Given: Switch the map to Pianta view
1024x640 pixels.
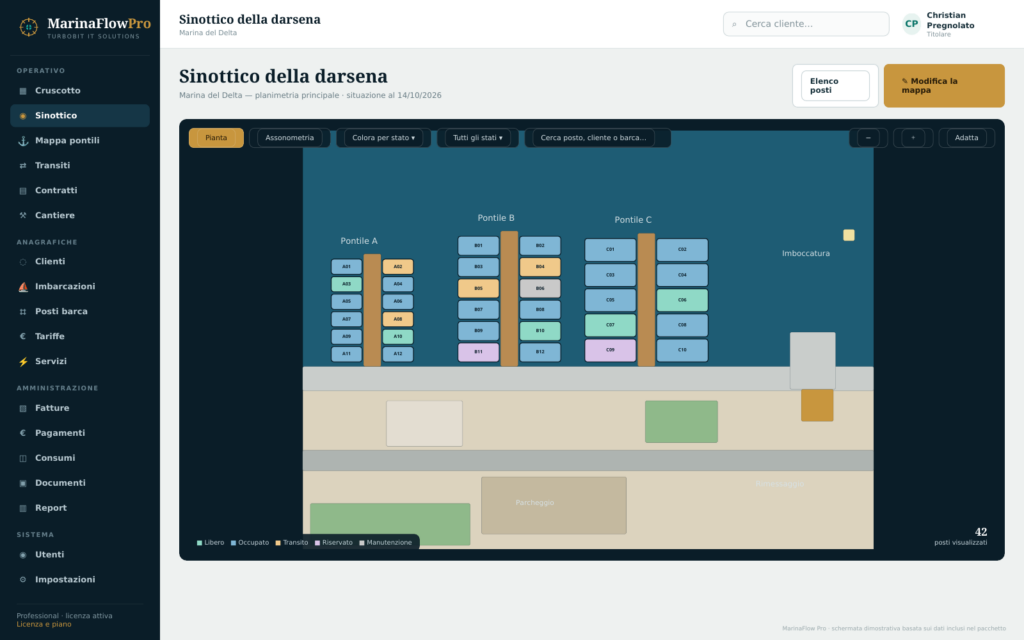Looking at the screenshot, I should click(x=216, y=138).
